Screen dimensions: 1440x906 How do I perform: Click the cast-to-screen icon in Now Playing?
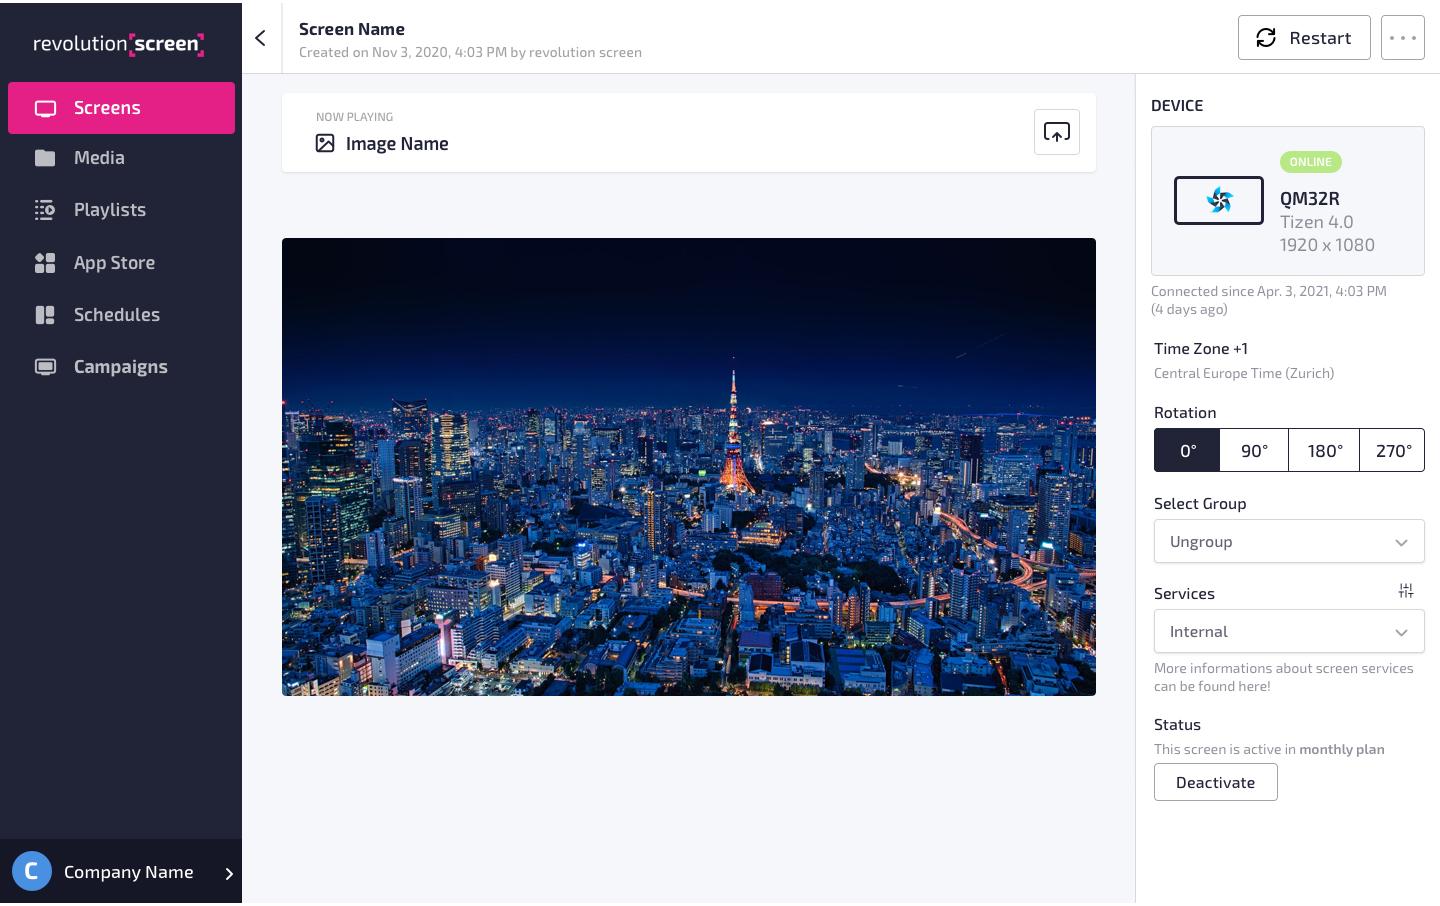coord(1056,132)
